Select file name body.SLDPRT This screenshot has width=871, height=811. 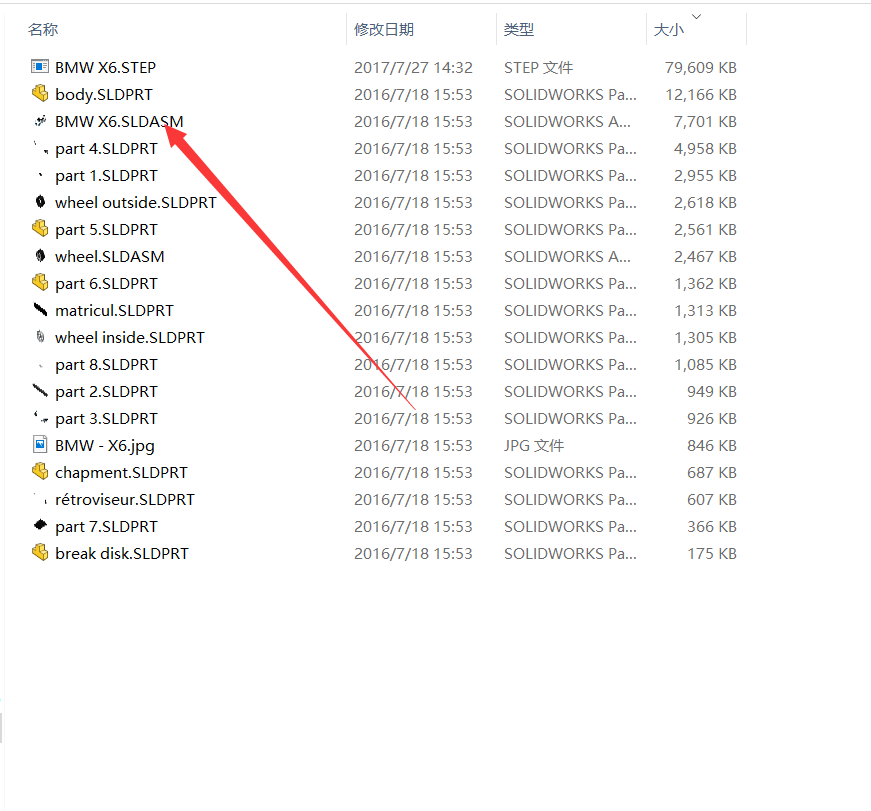click(104, 95)
